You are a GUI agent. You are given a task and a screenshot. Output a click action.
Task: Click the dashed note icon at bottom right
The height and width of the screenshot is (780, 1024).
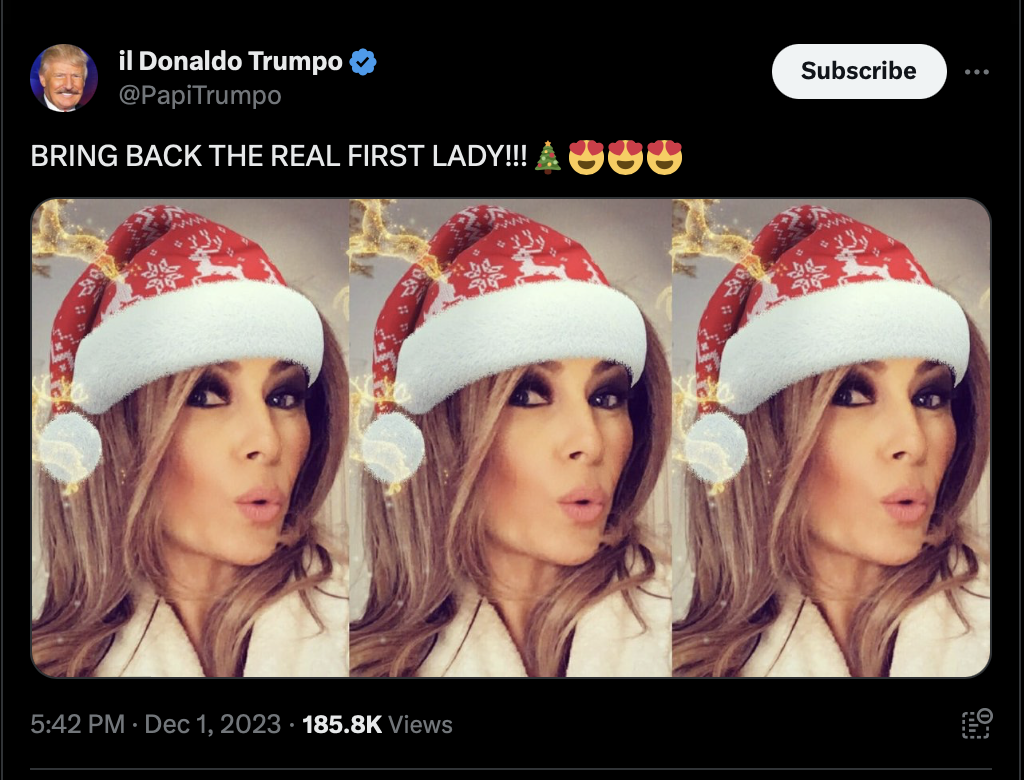976,724
